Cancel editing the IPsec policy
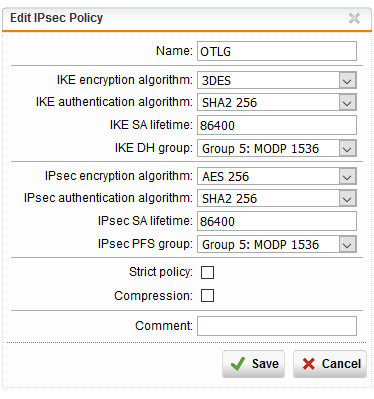 point(330,364)
